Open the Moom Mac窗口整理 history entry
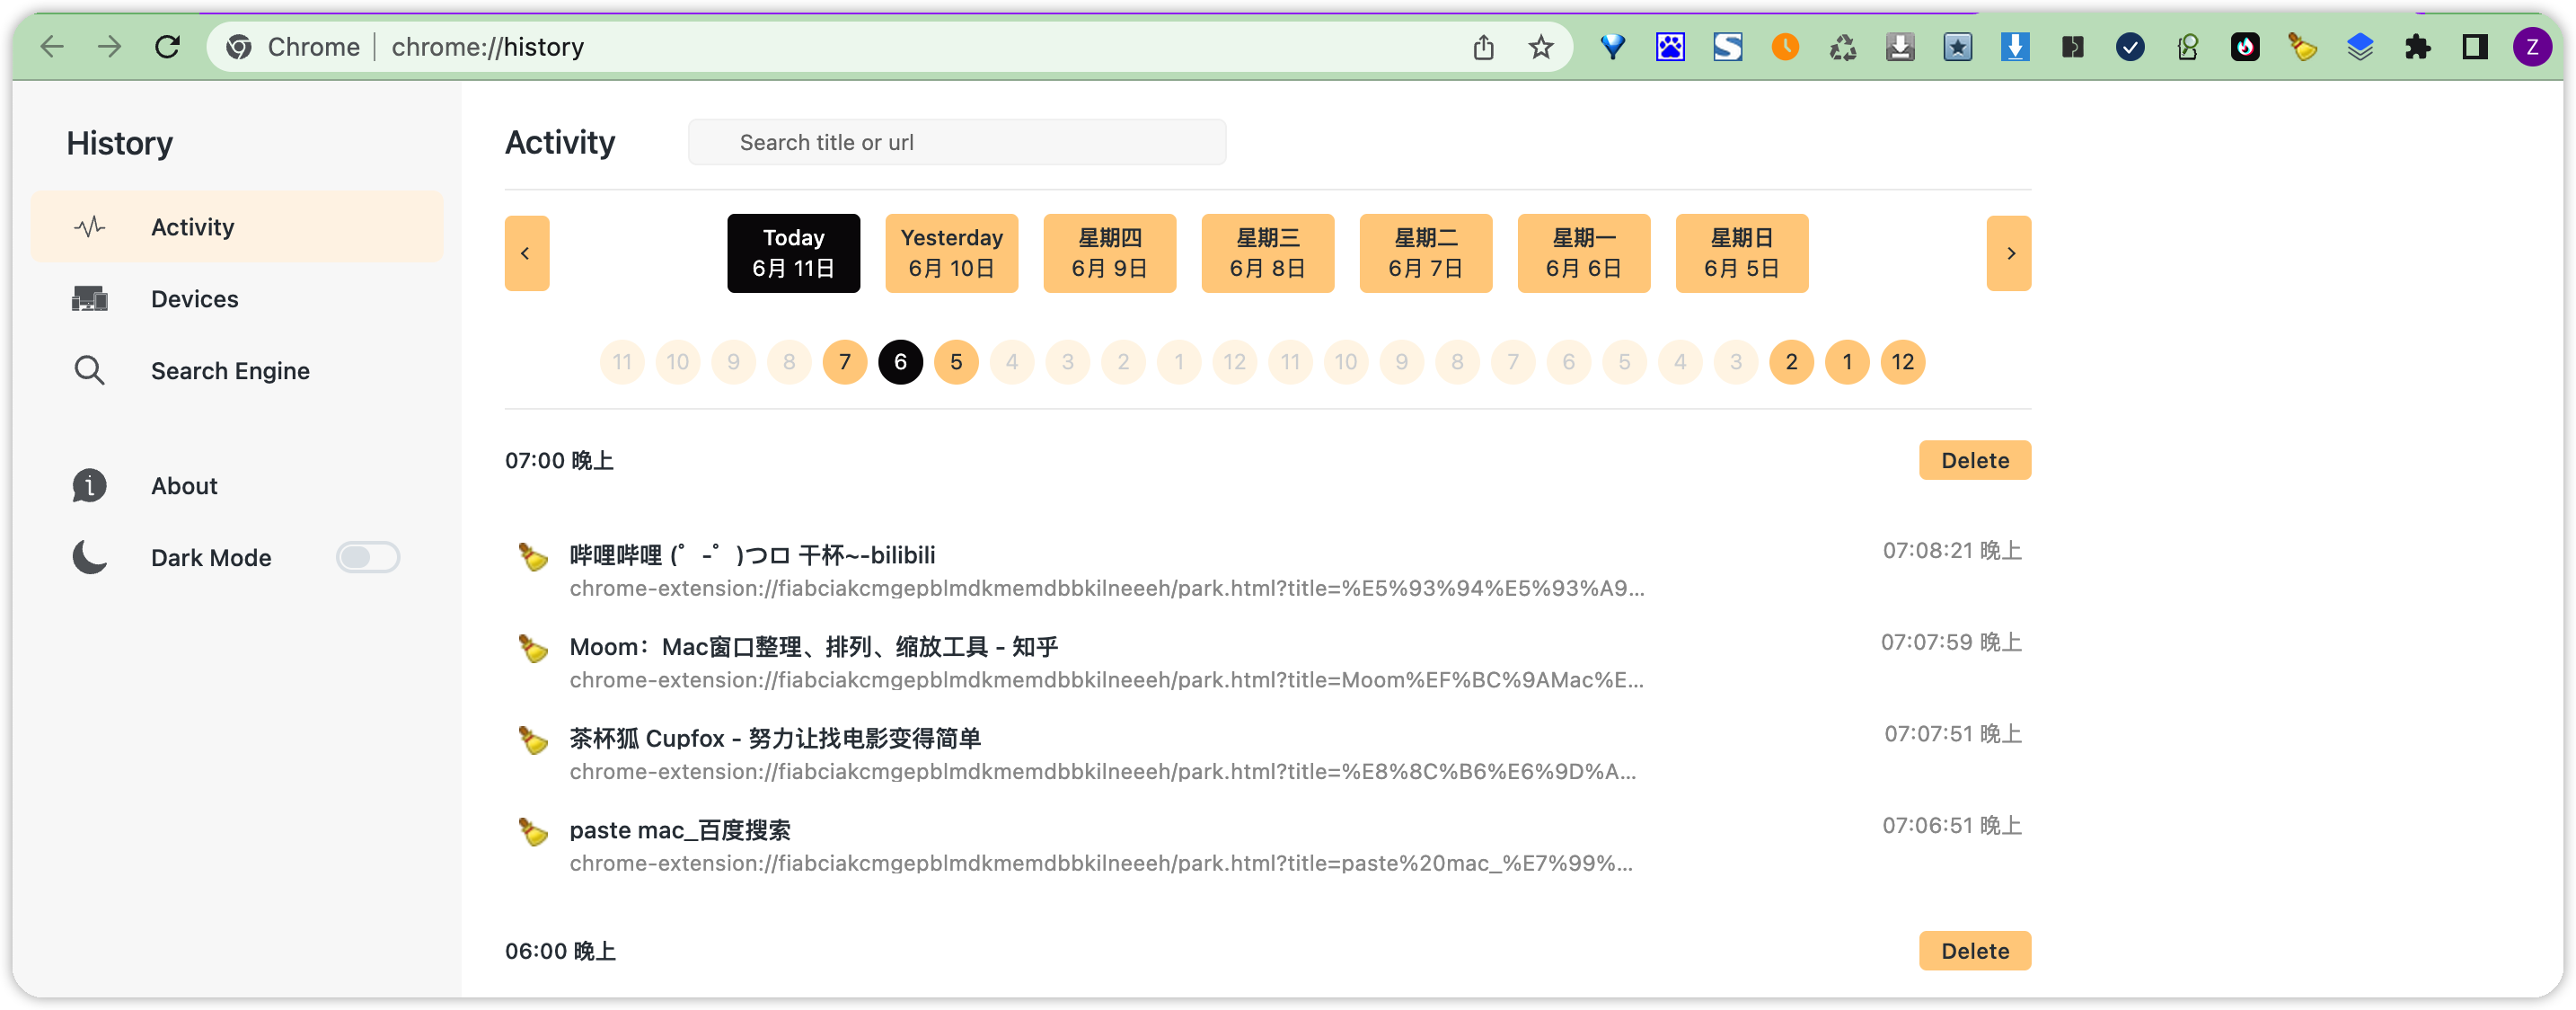 813,647
